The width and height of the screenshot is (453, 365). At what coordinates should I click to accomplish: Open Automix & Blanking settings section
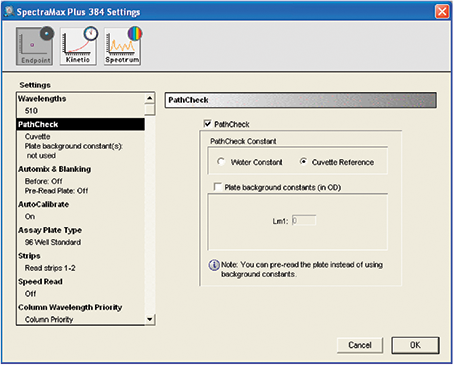coord(54,169)
